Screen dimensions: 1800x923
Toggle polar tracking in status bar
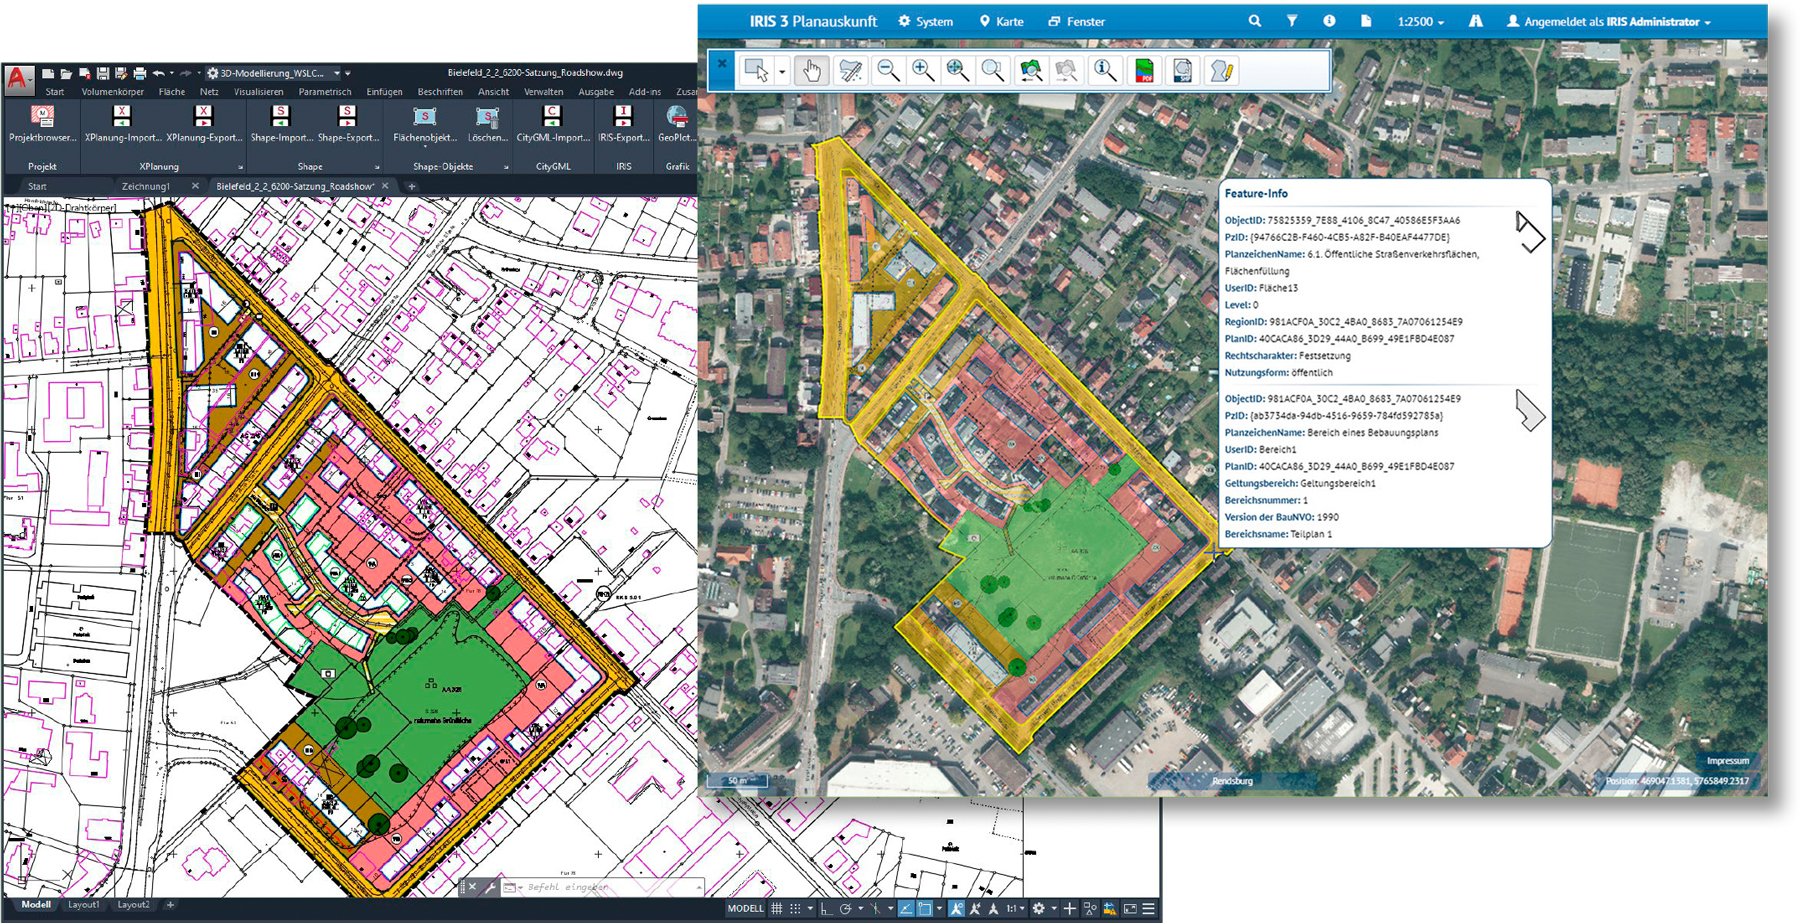point(846,909)
